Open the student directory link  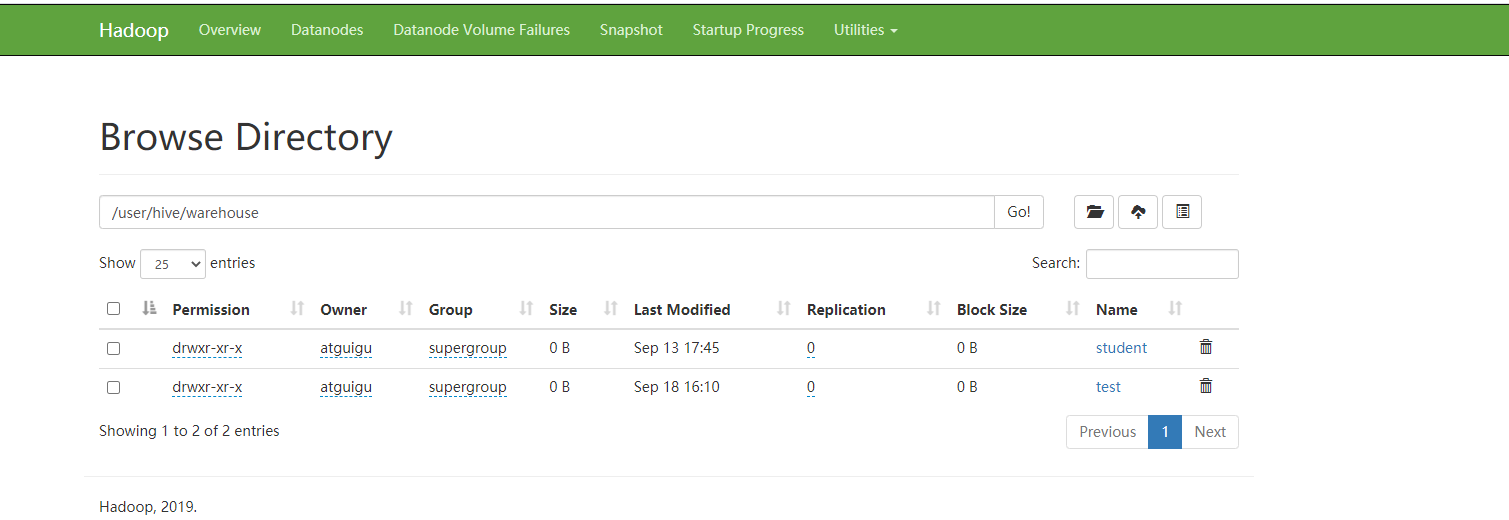pyautogui.click(x=1121, y=348)
